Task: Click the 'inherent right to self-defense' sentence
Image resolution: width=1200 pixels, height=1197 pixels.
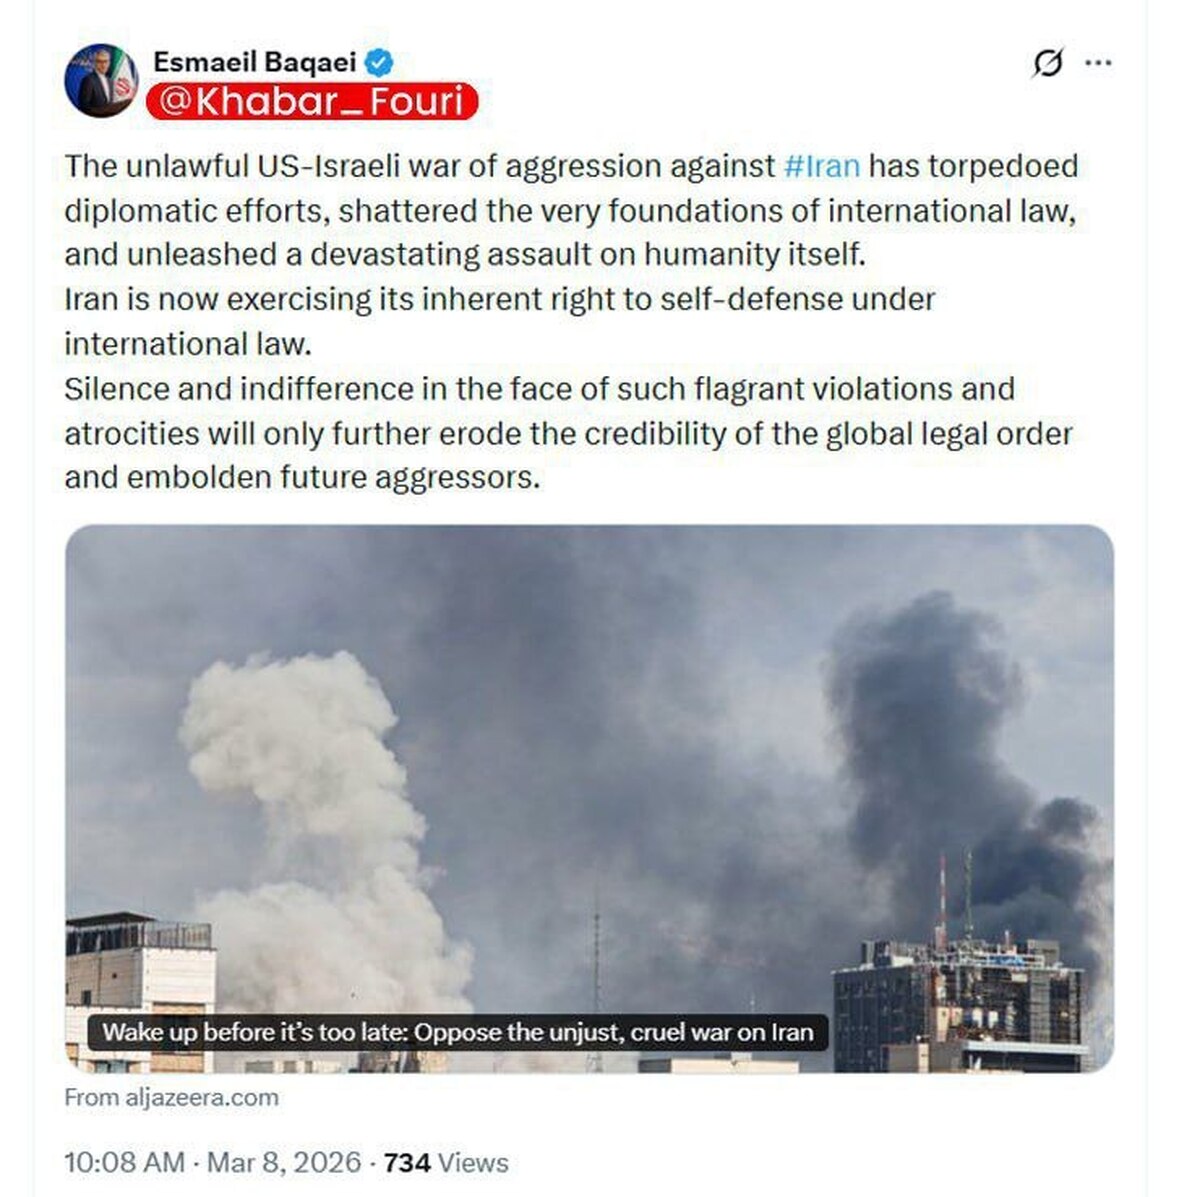Action: coord(500,300)
